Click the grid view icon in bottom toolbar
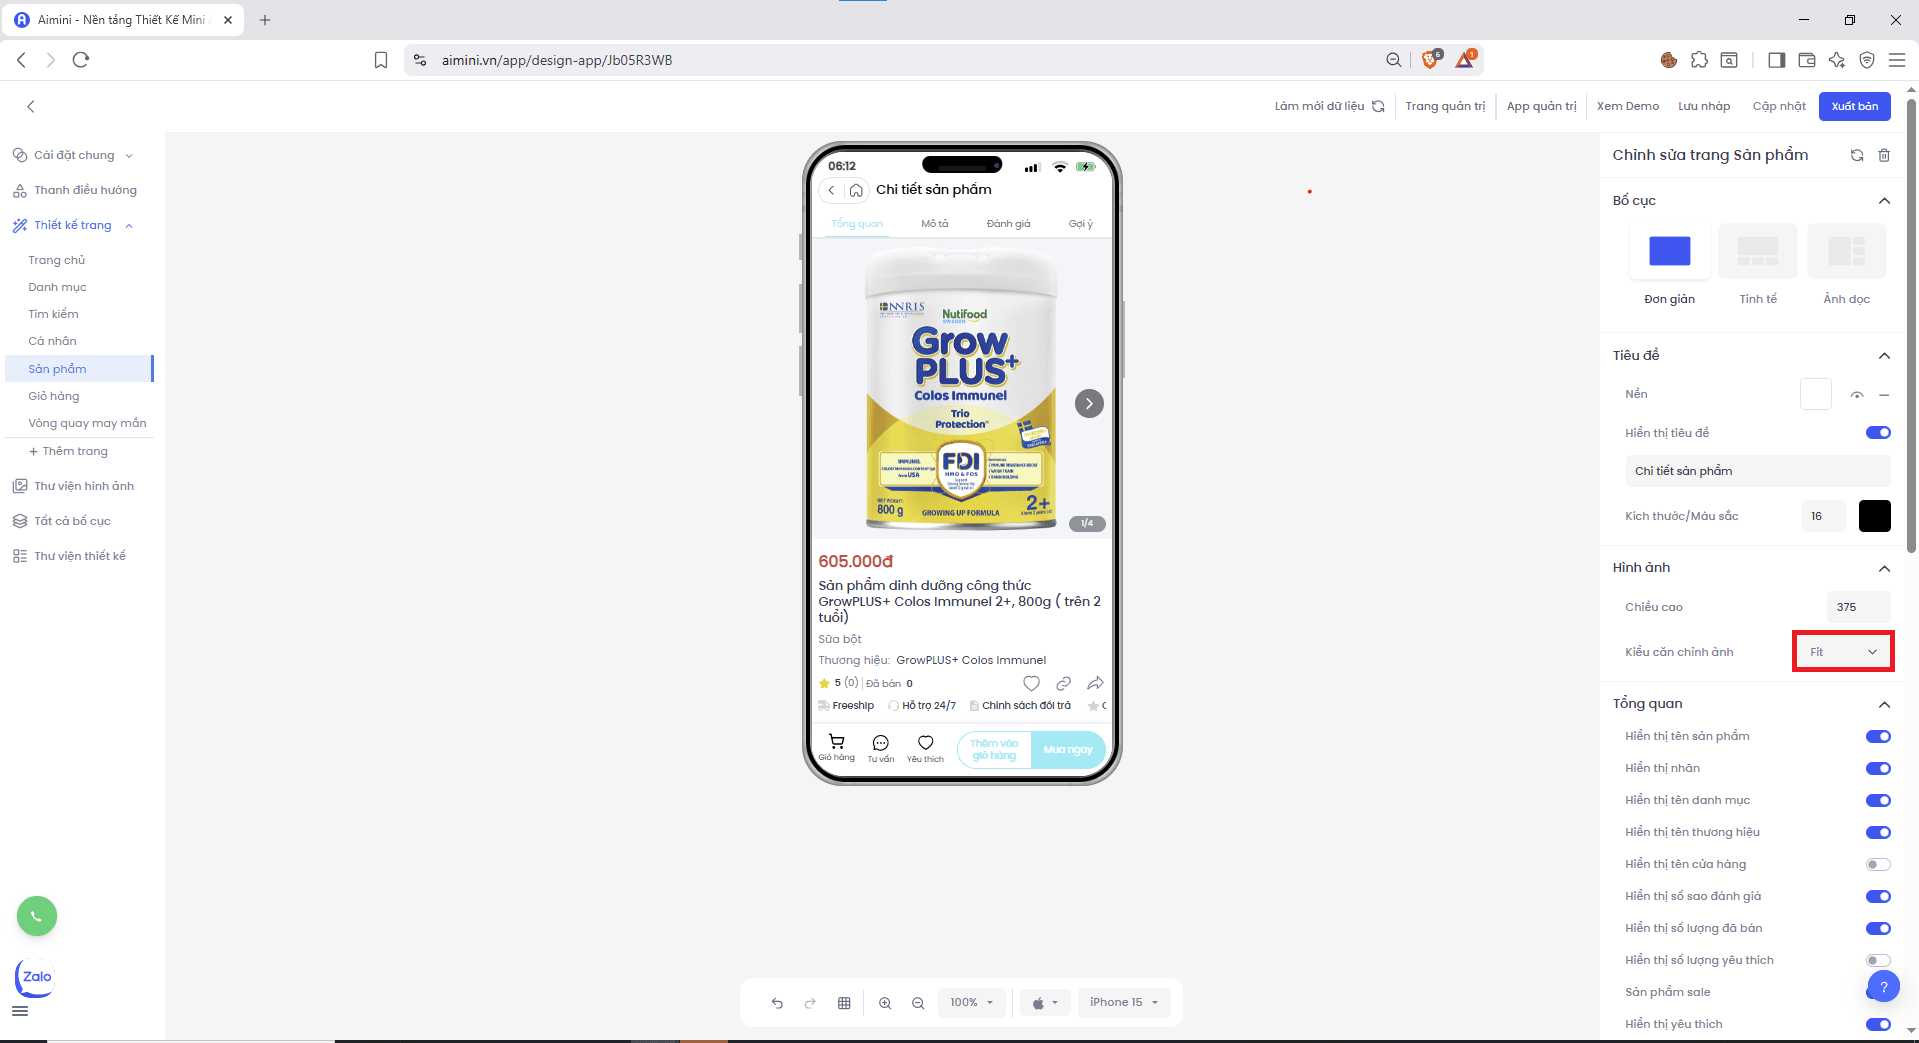1919x1043 pixels. click(844, 1003)
